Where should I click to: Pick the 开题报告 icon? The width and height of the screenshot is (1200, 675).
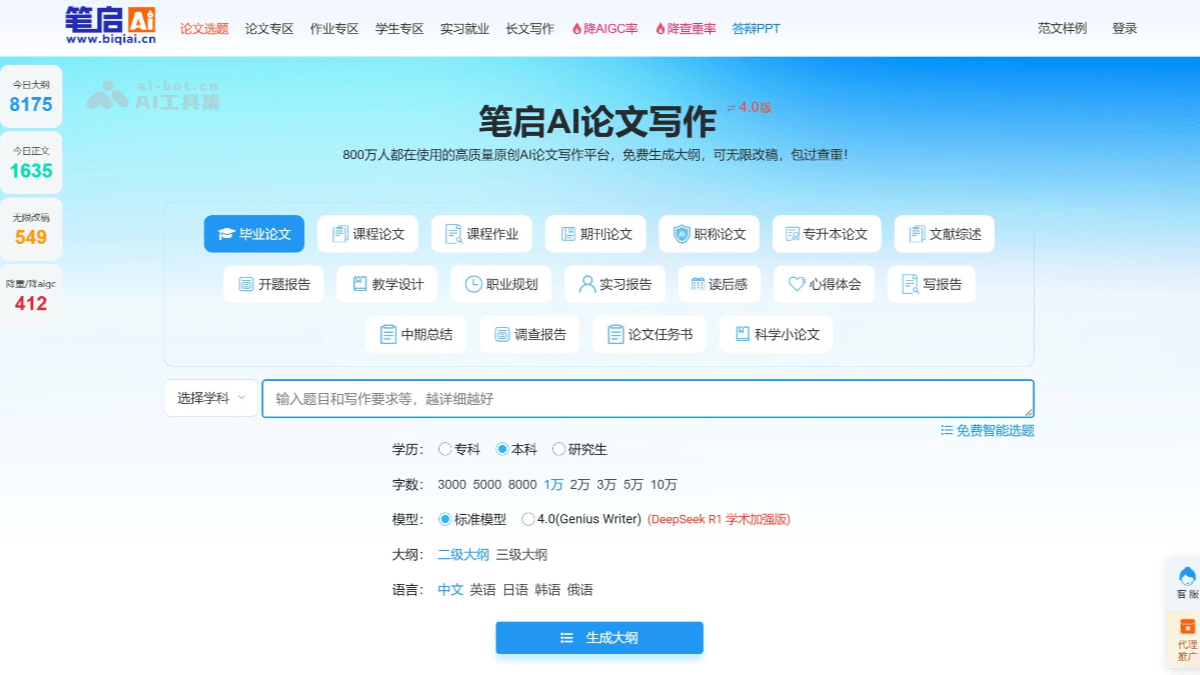pos(273,284)
